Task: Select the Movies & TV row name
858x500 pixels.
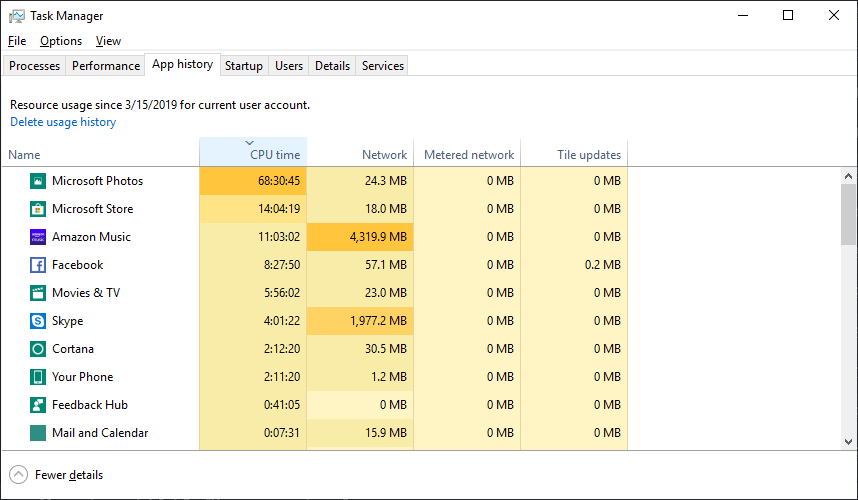Action: [86, 293]
